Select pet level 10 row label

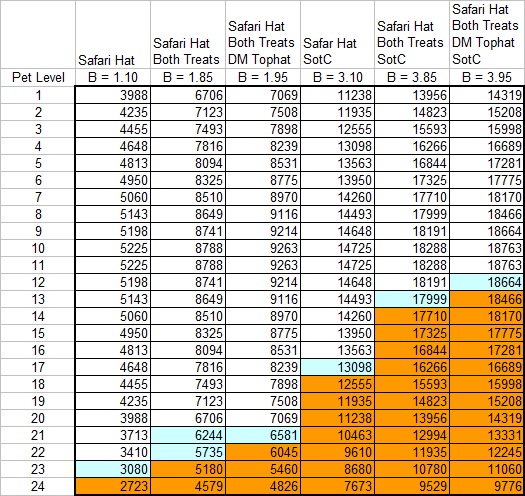click(x=38, y=248)
